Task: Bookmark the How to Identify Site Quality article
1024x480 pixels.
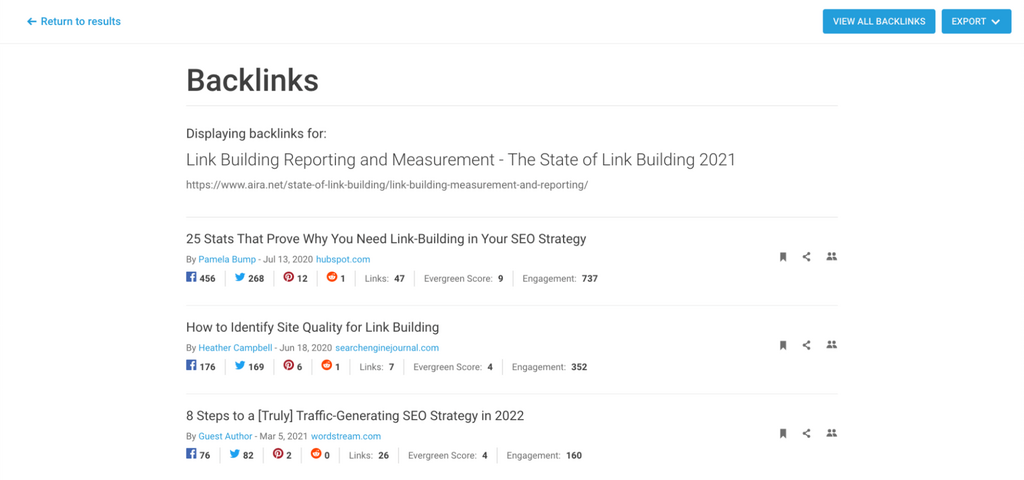Action: [783, 345]
